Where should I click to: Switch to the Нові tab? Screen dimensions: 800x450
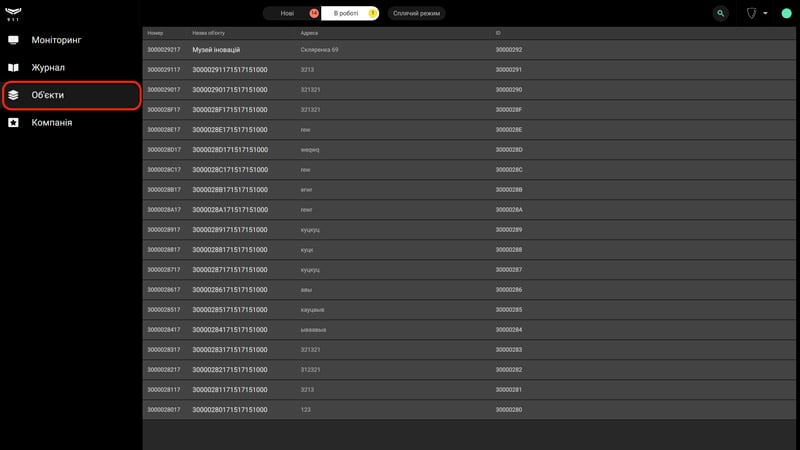click(x=287, y=13)
